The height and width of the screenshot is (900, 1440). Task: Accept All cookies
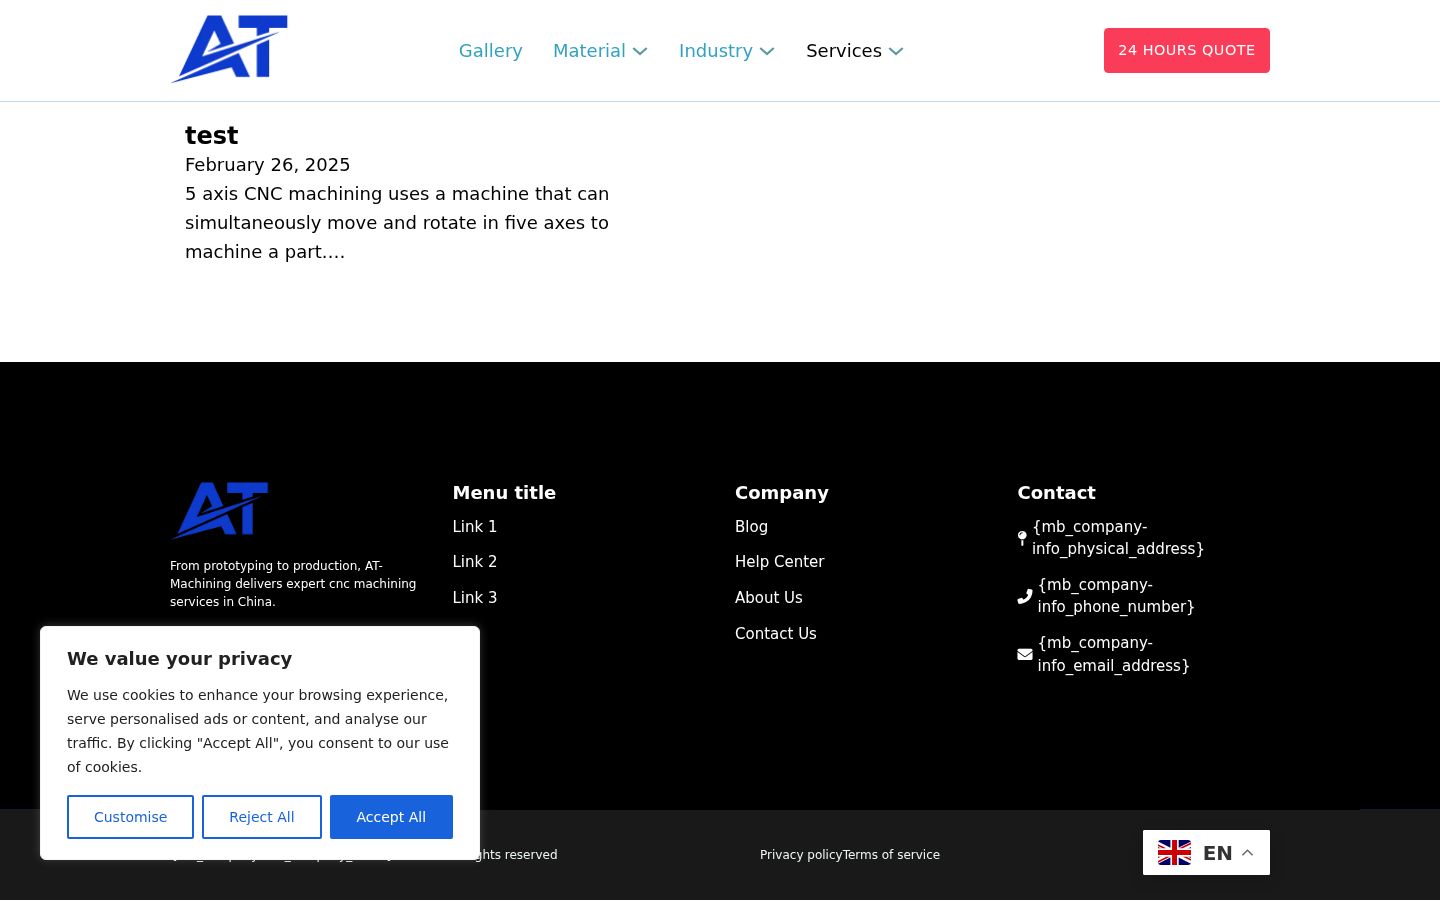[391, 817]
